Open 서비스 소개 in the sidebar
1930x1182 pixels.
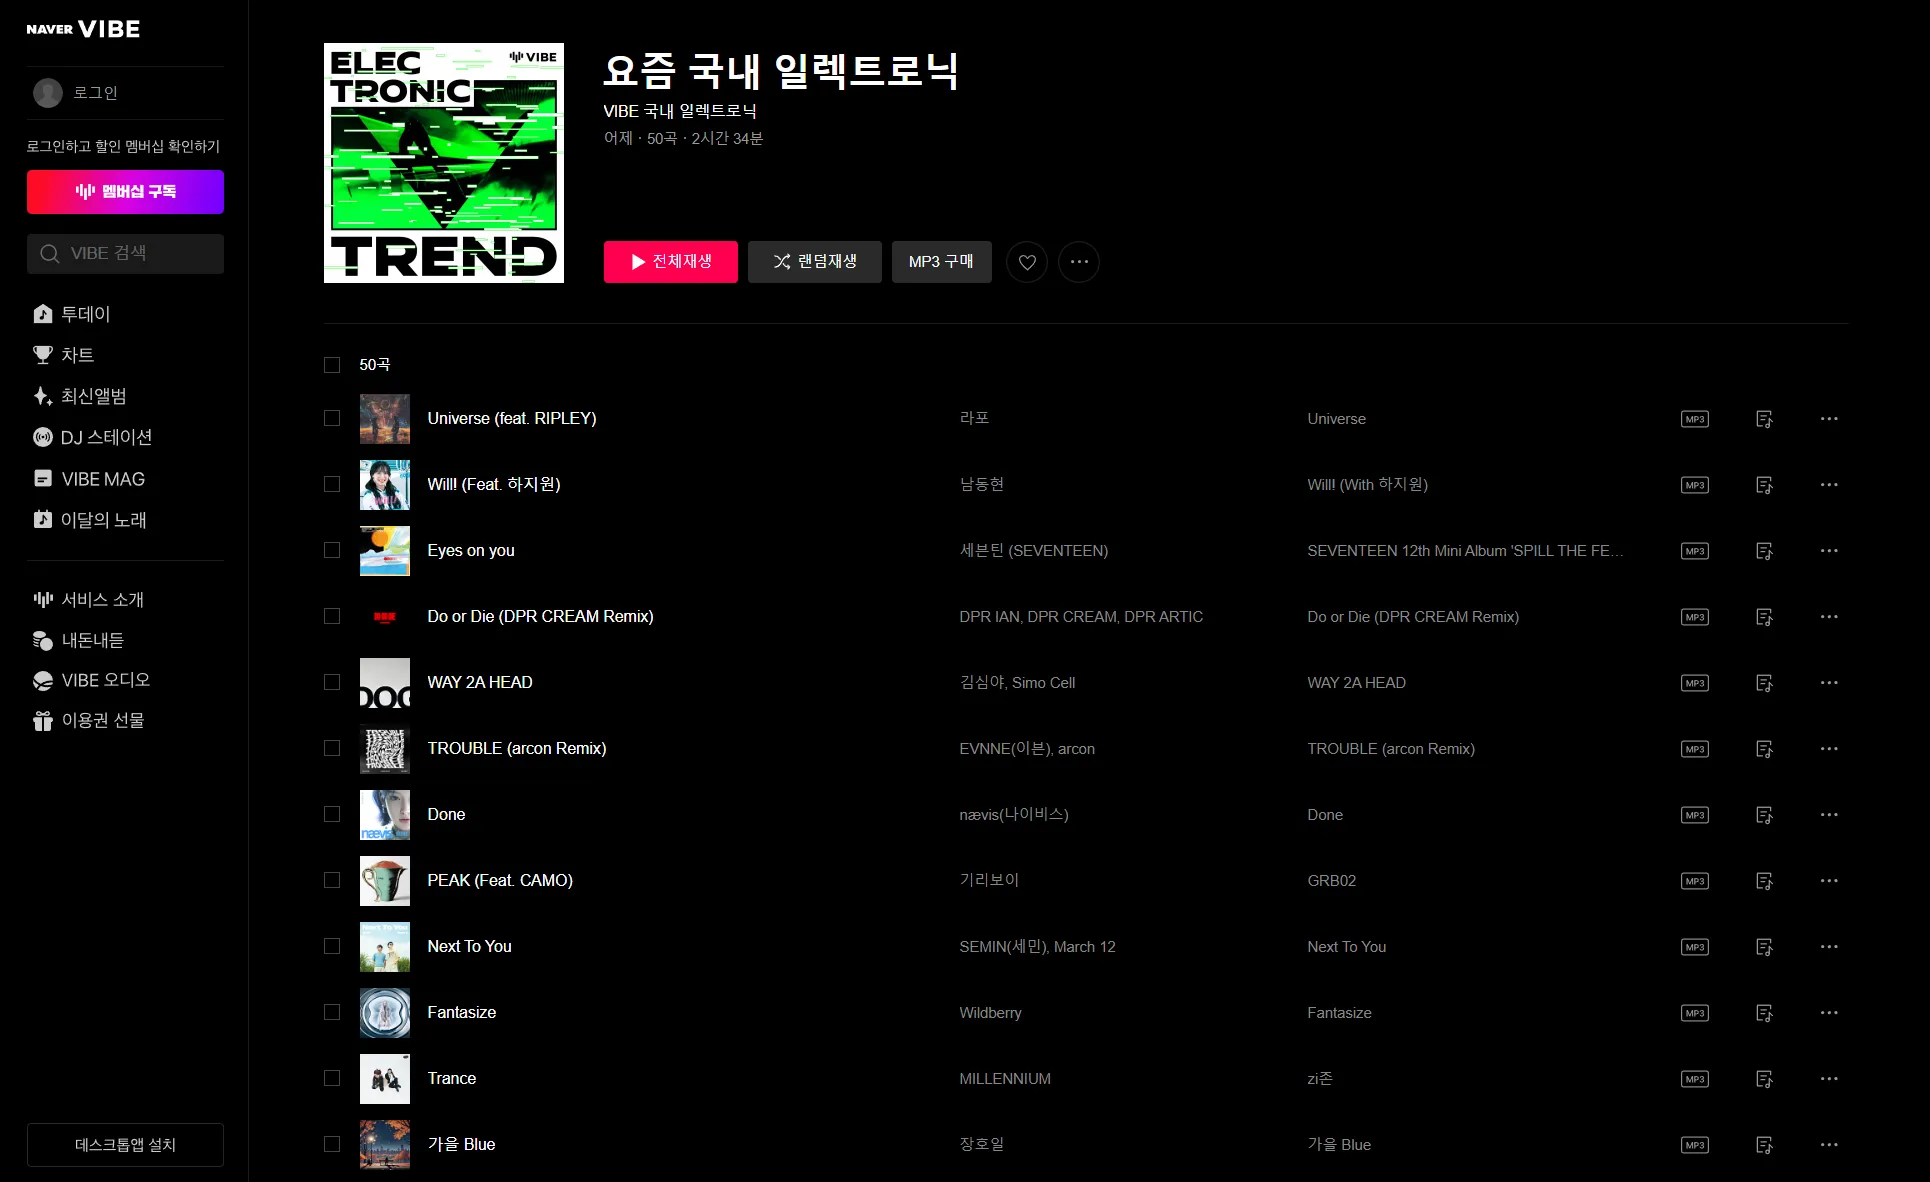click(x=89, y=599)
